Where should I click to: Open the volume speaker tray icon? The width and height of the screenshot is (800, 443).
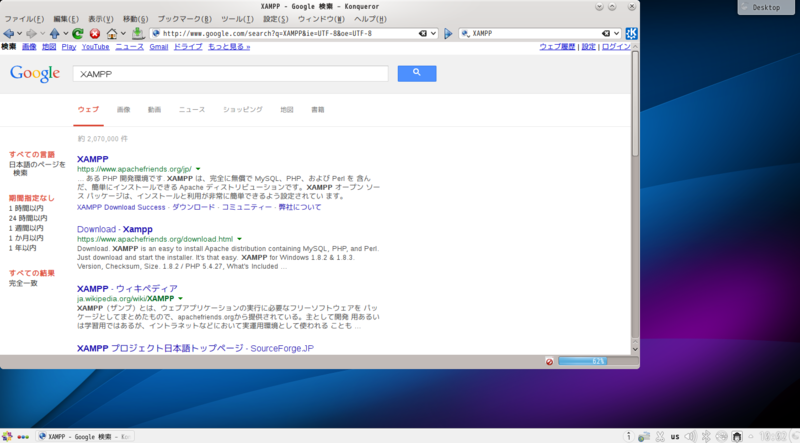690,436
